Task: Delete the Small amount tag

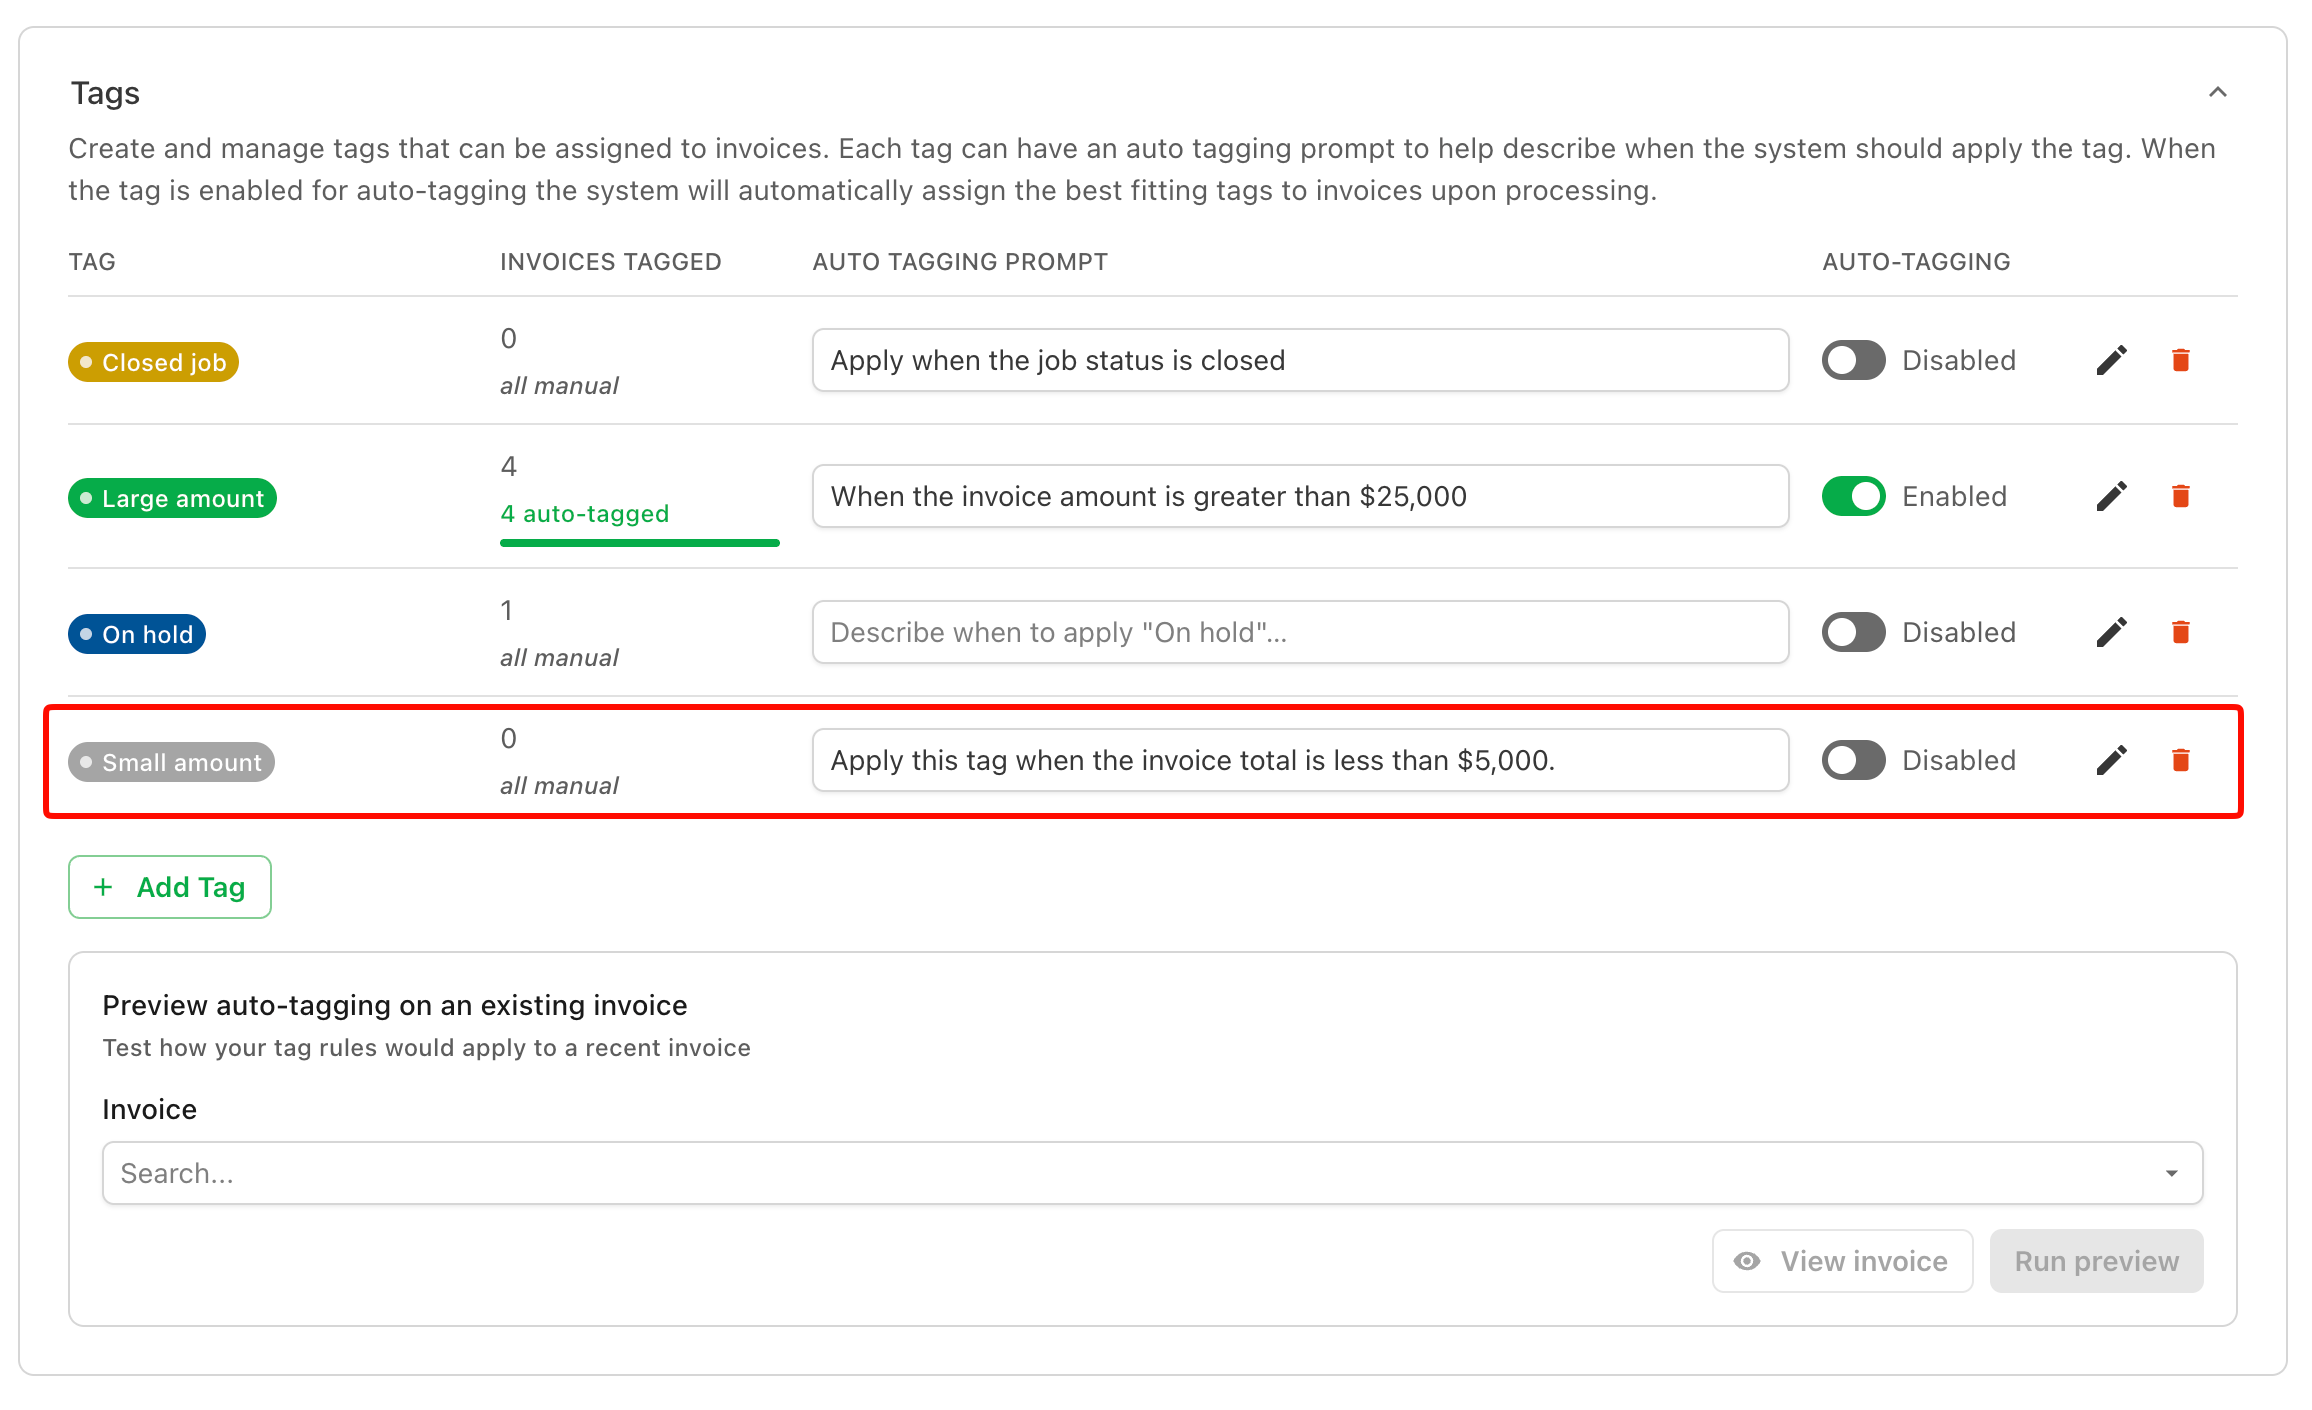Action: point(2180,760)
